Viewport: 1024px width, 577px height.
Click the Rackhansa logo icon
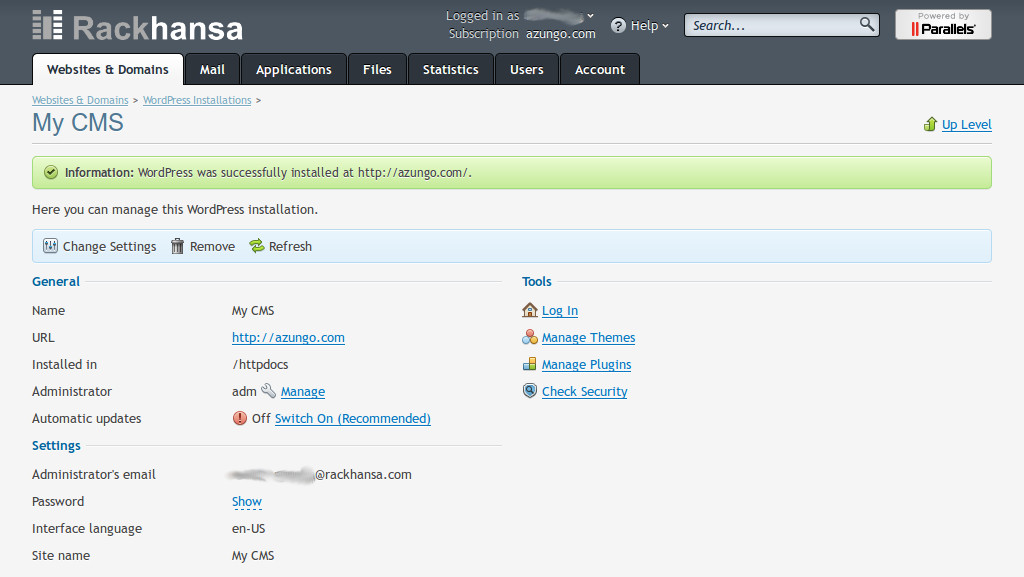click(47, 25)
